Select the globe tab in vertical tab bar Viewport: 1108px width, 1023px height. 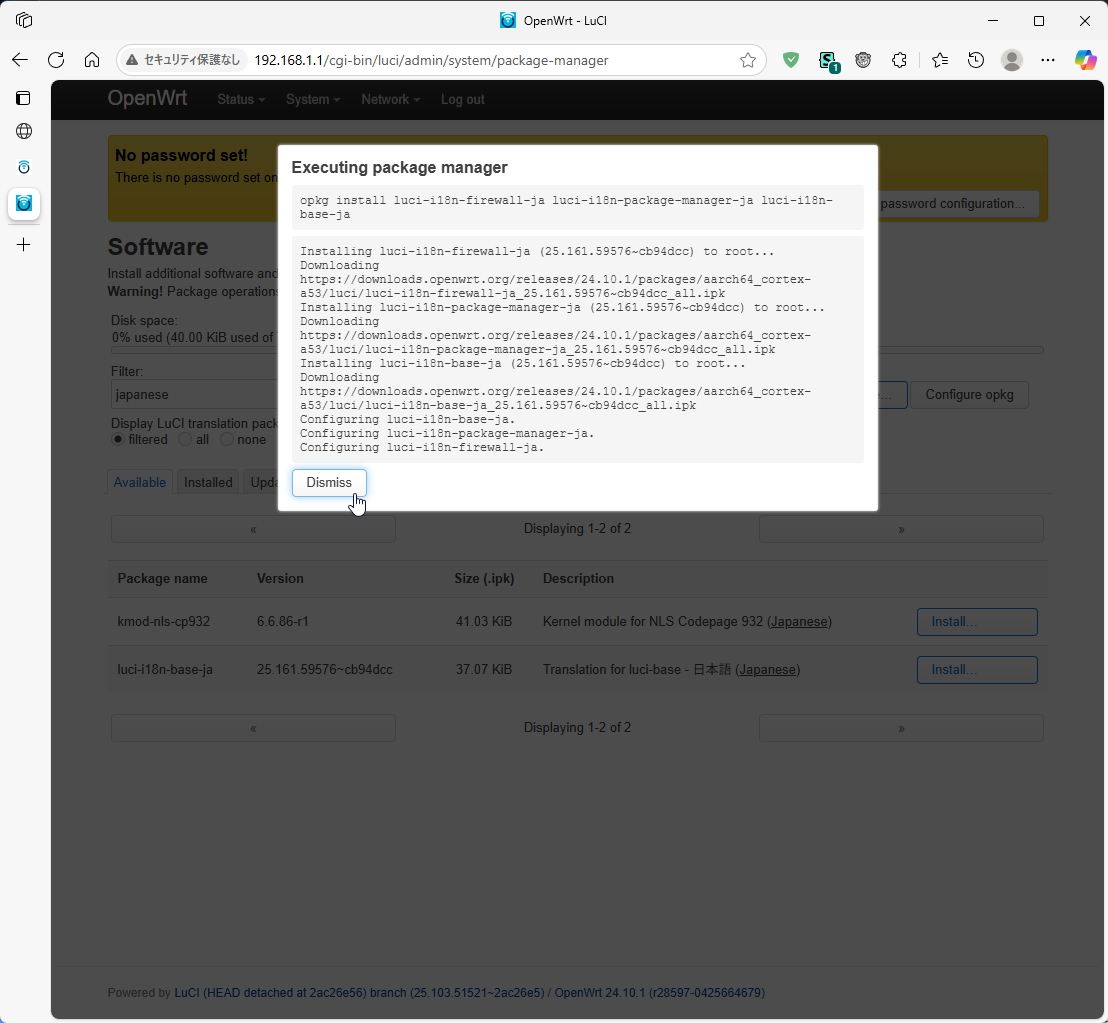pyautogui.click(x=23, y=131)
